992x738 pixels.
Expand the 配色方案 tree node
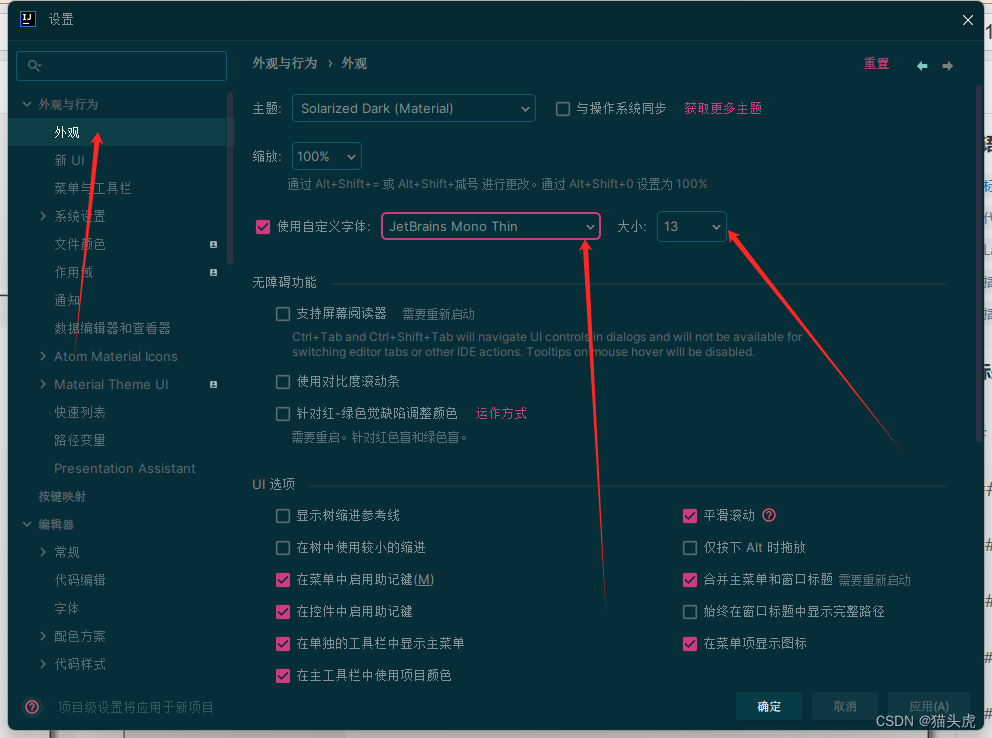pyautogui.click(x=42, y=636)
